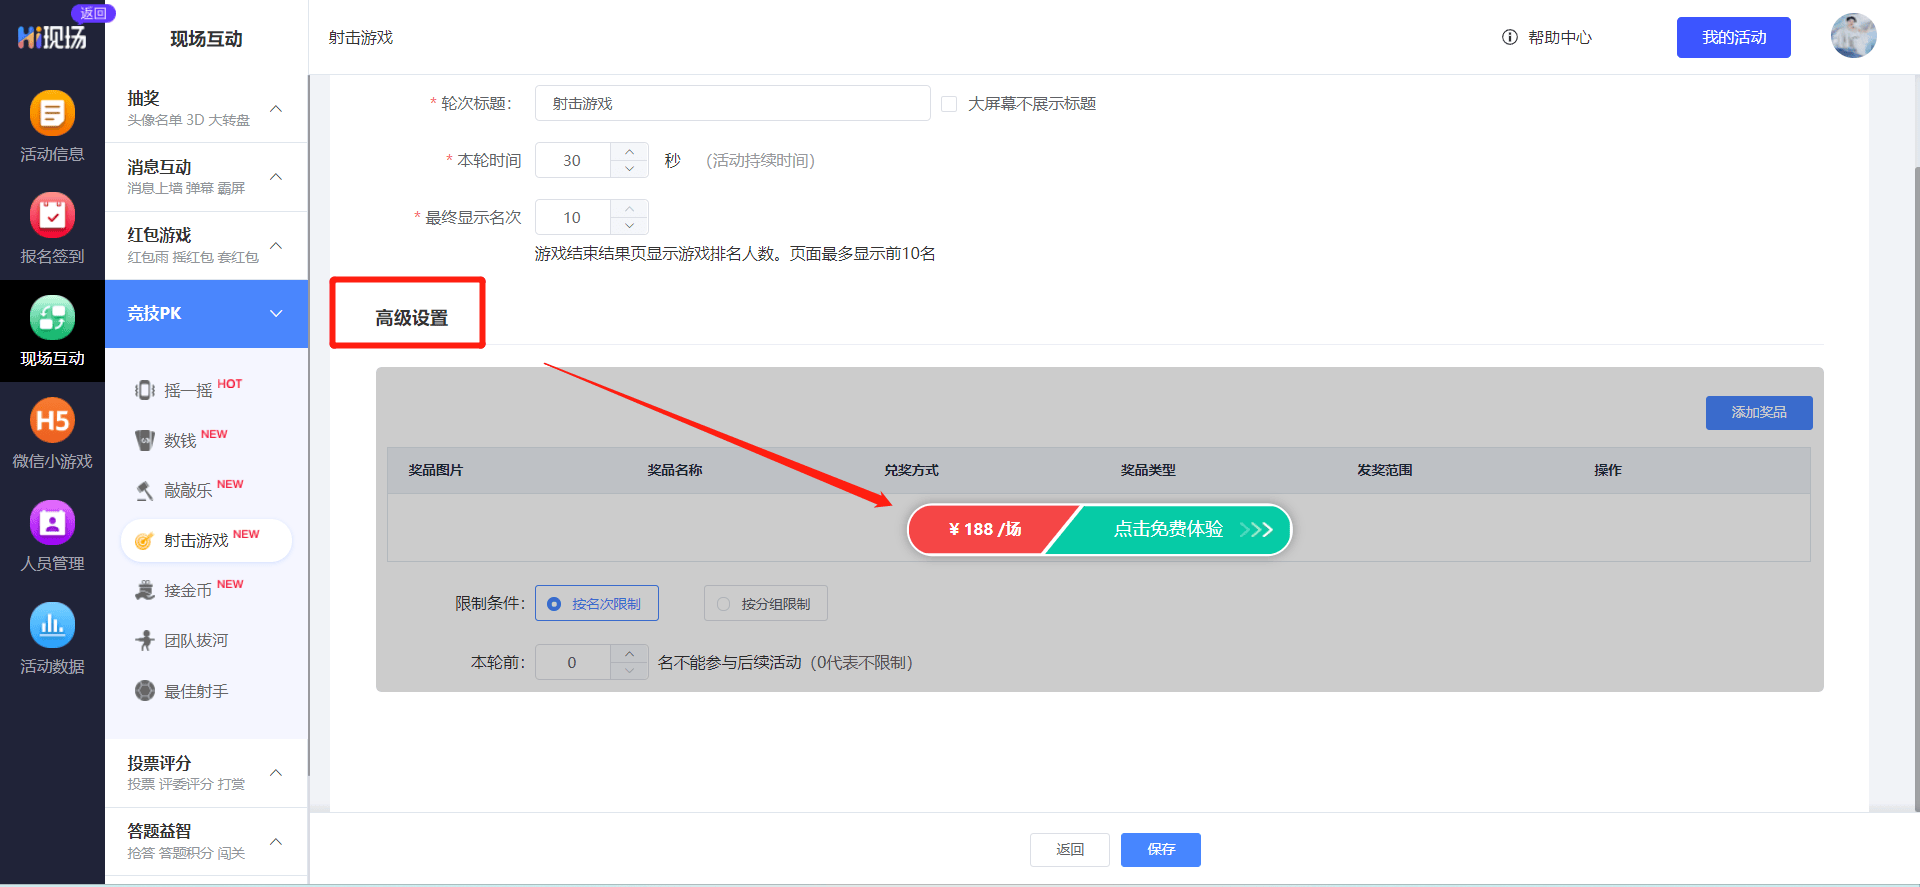The width and height of the screenshot is (1920, 887).
Task: Click the 保存 button
Action: coord(1160,849)
